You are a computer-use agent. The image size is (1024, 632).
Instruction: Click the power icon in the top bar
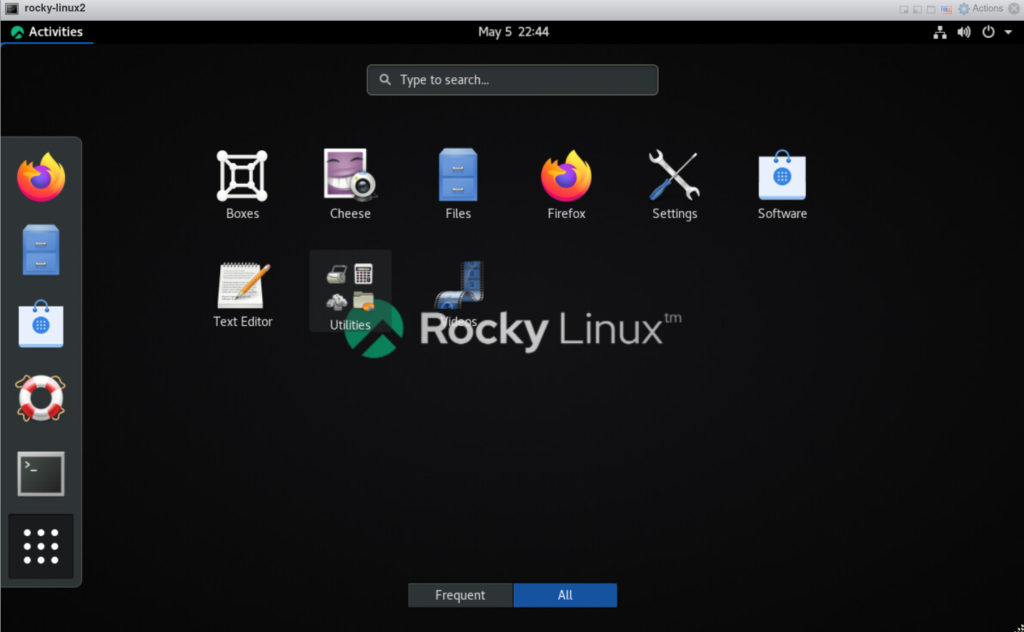(x=988, y=32)
